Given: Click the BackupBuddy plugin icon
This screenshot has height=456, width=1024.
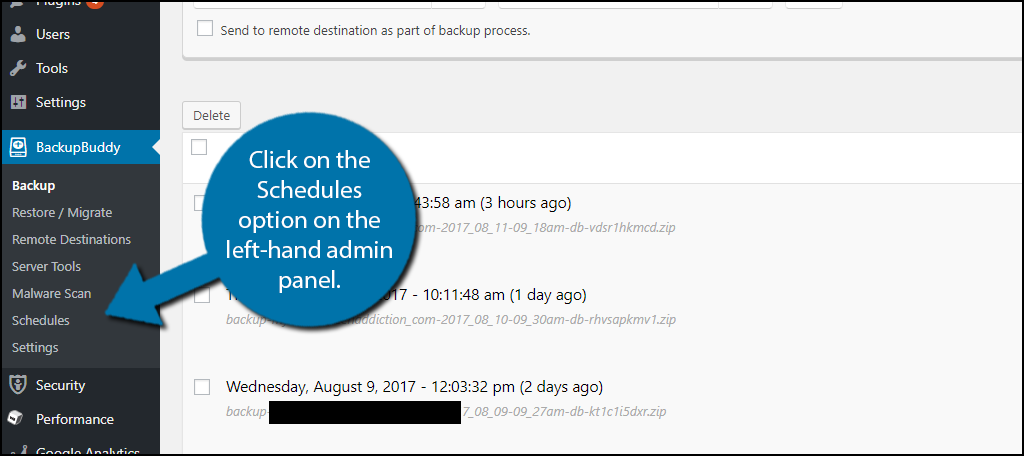Looking at the screenshot, I should pyautogui.click(x=18, y=148).
